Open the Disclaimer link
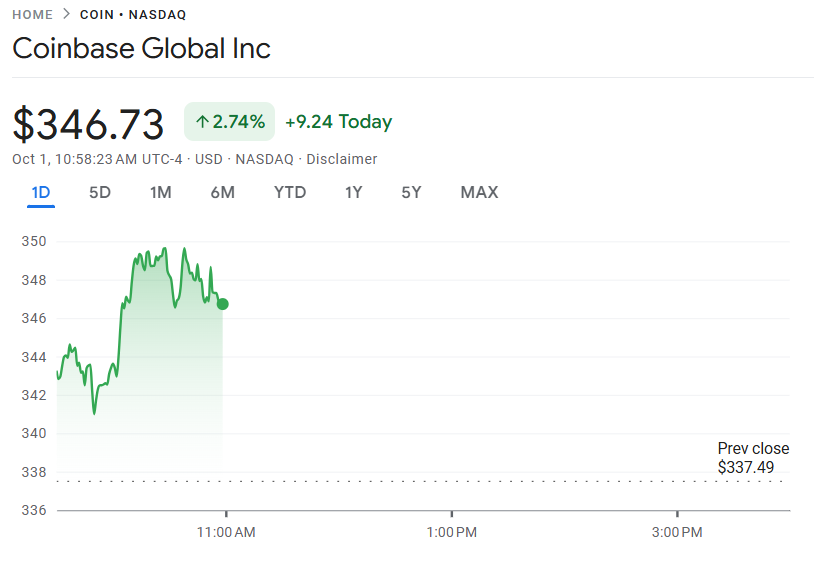Screen dimensions: 814x562 (x=342, y=159)
